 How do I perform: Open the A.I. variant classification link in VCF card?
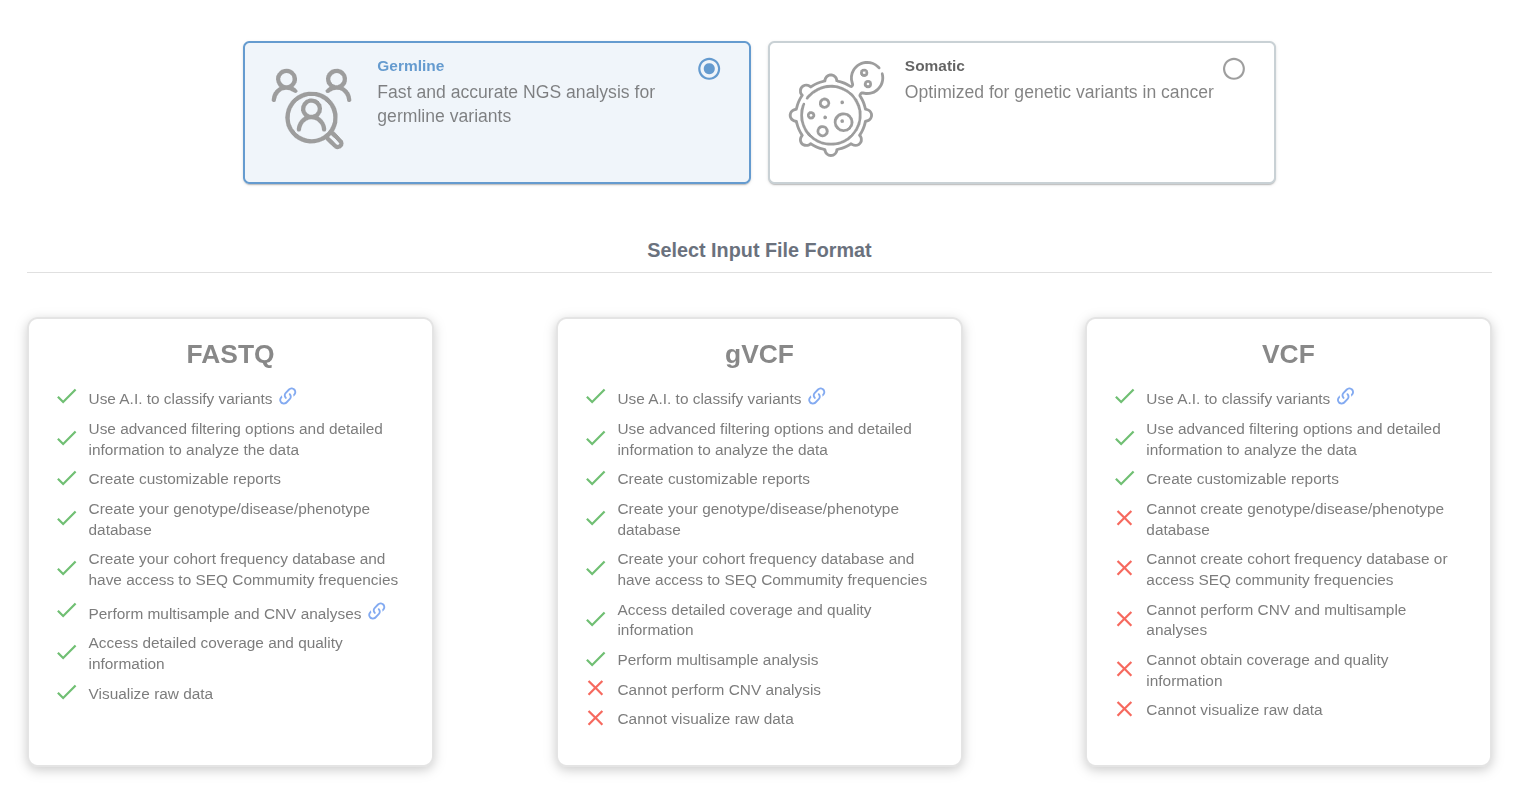(1346, 396)
